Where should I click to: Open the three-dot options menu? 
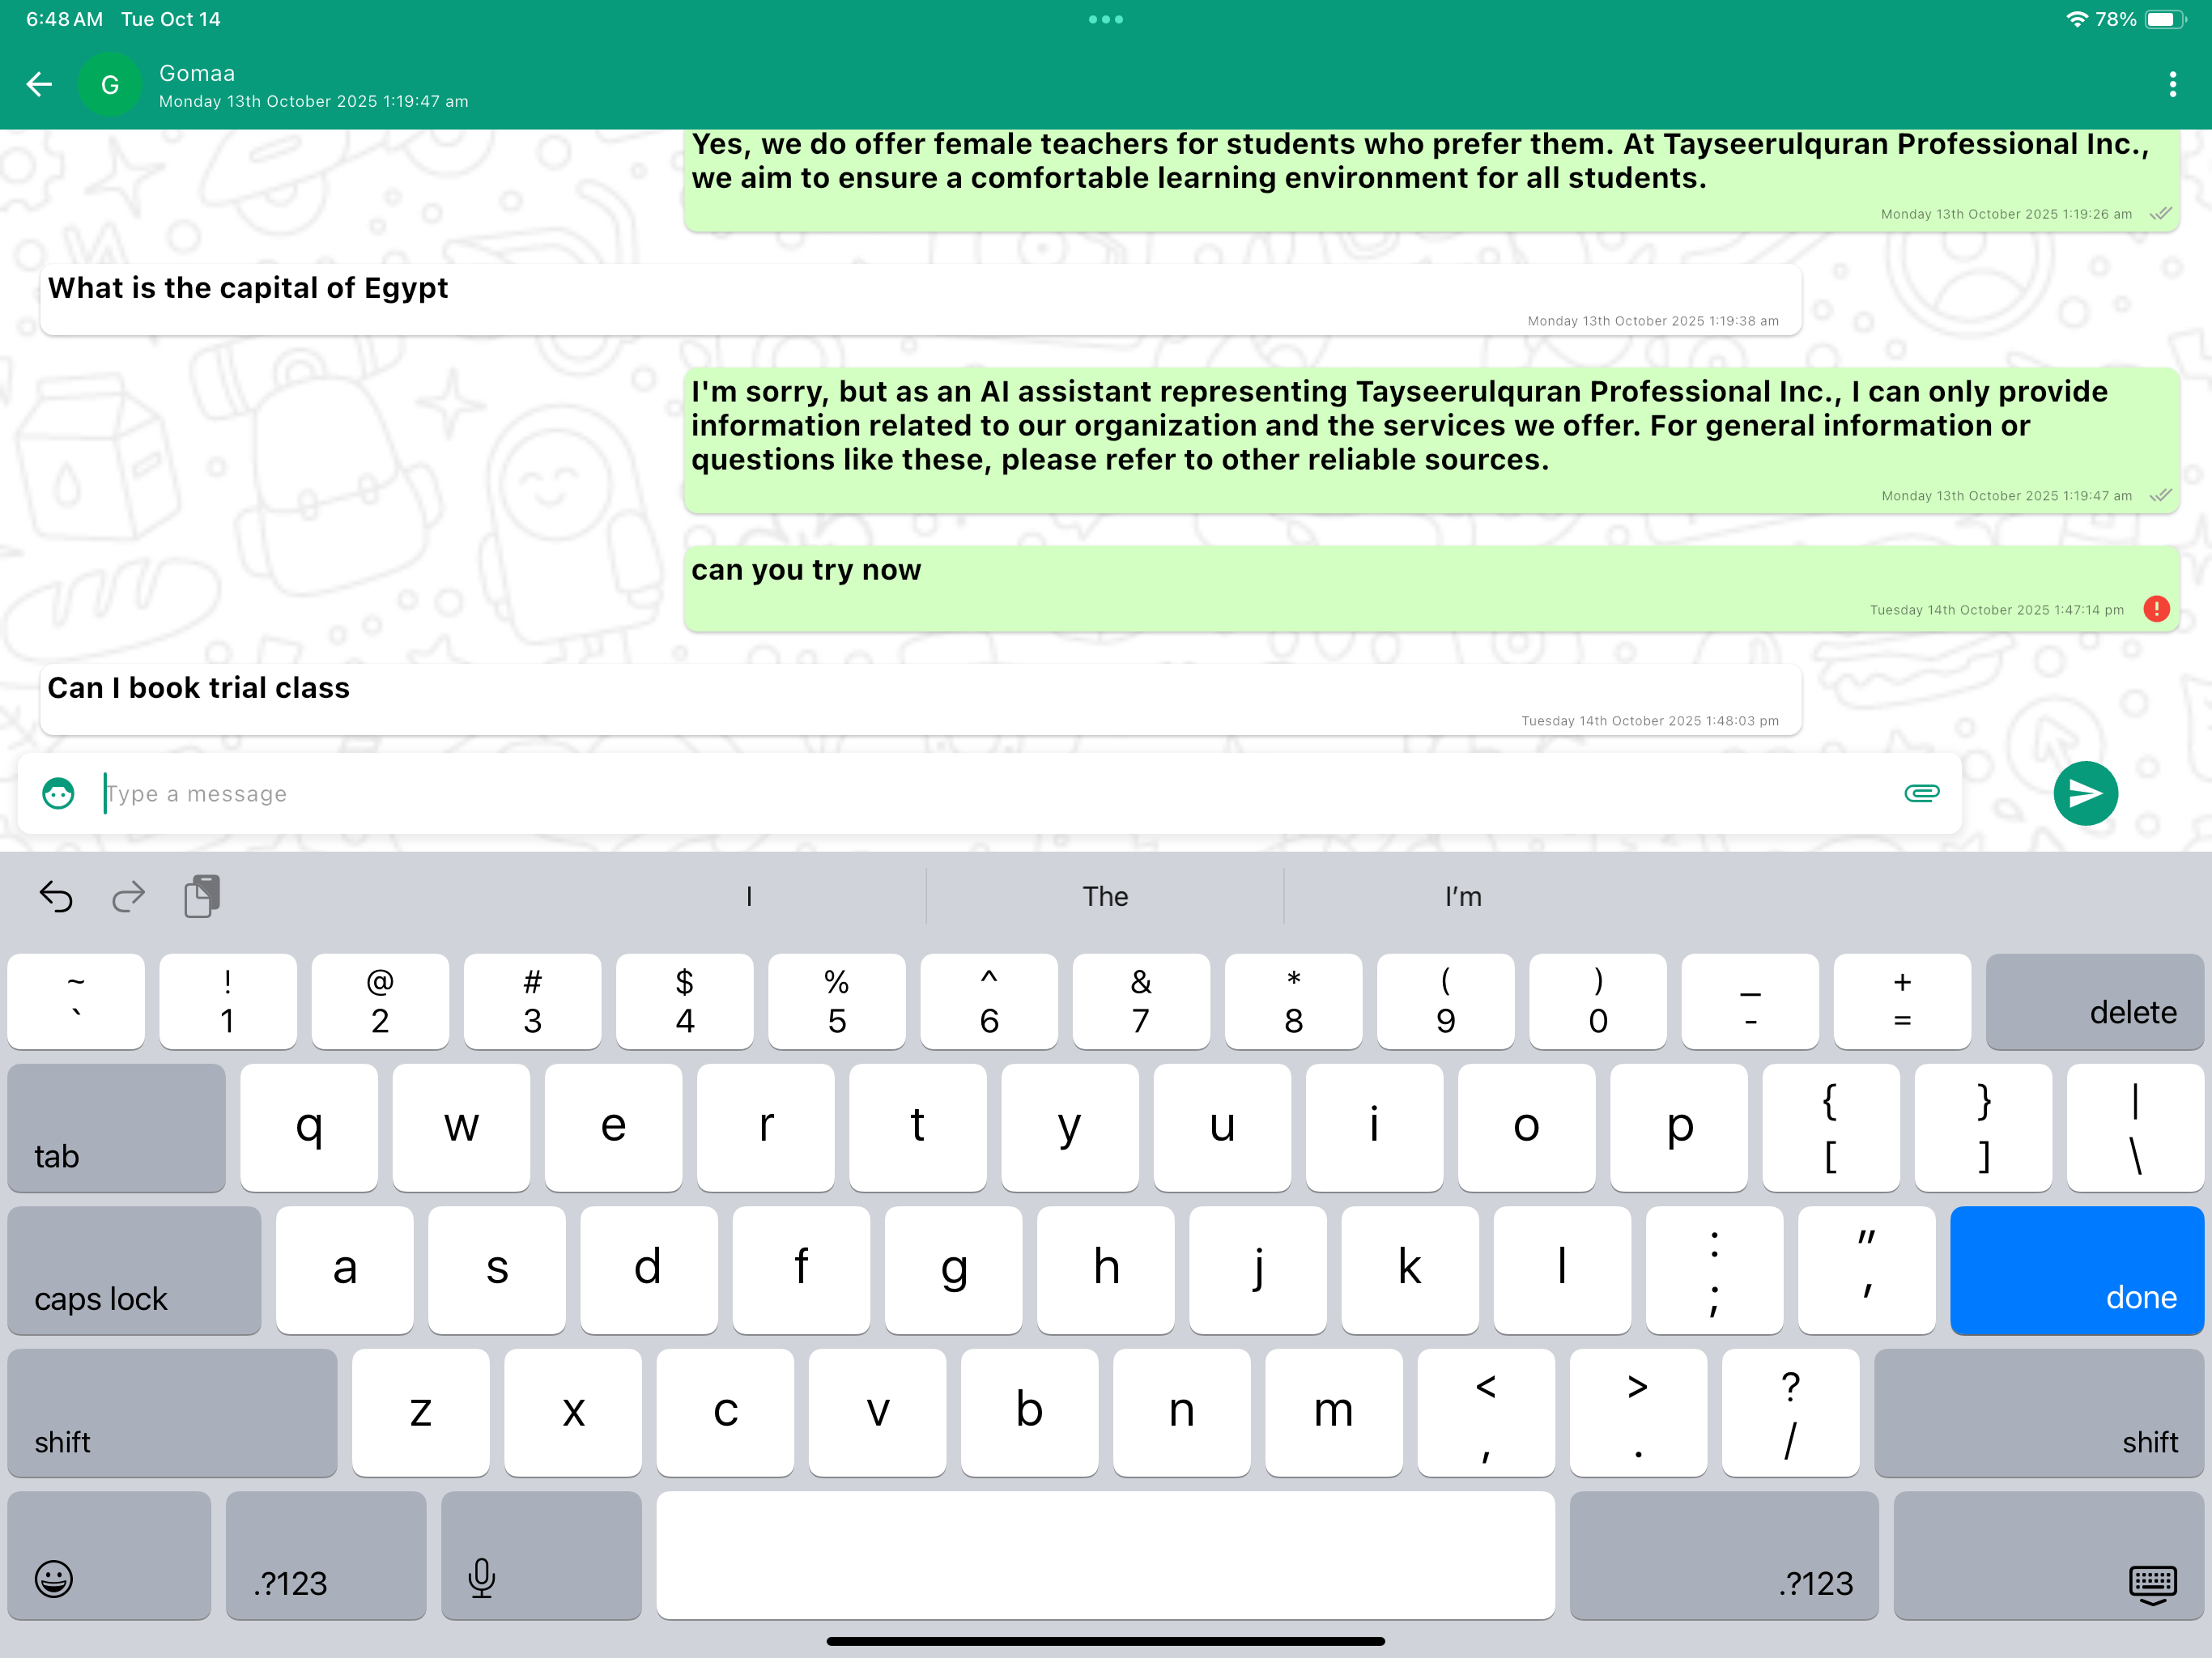[2172, 84]
